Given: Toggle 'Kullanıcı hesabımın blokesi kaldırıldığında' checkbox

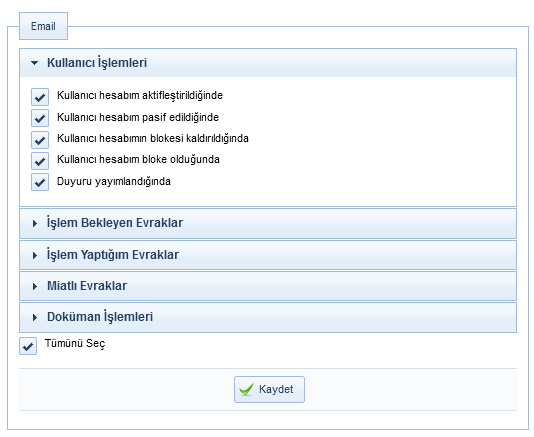Looking at the screenshot, I should pos(40,140).
